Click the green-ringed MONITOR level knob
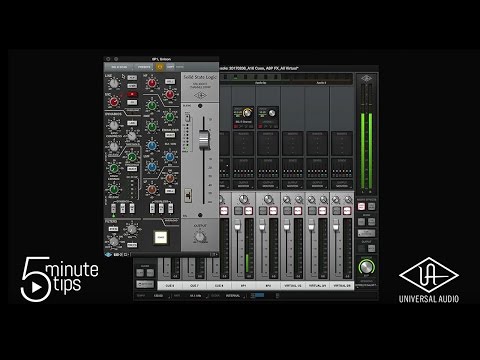Image resolution: width=480 pixels, height=360 pixels. 366,267
